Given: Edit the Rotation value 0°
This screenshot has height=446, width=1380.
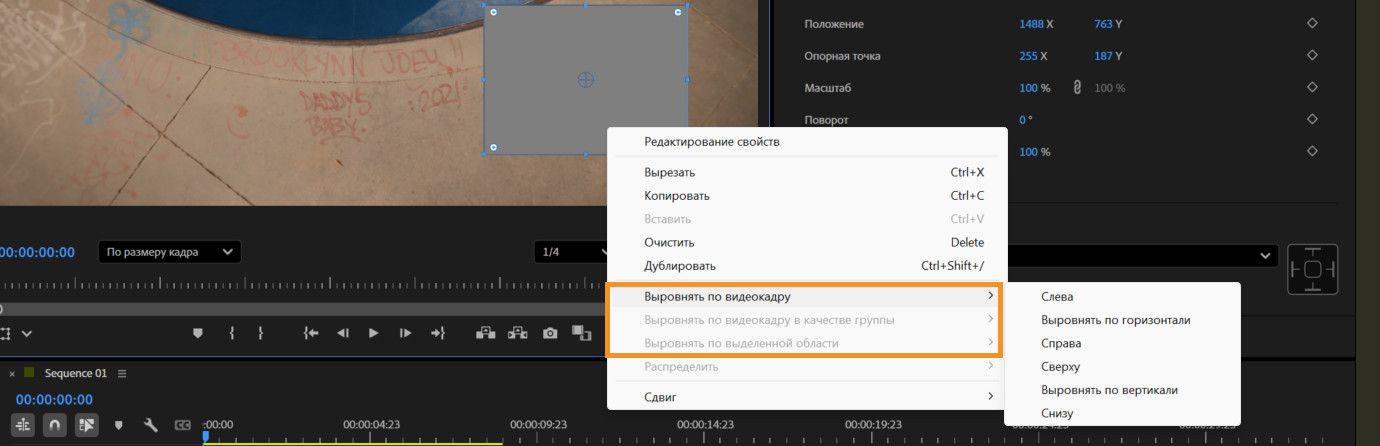Looking at the screenshot, I should click(1025, 120).
